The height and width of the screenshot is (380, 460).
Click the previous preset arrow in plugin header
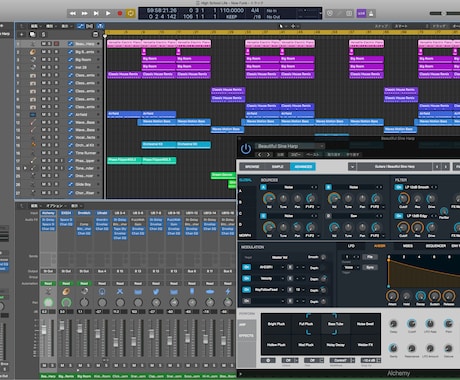coord(260,155)
